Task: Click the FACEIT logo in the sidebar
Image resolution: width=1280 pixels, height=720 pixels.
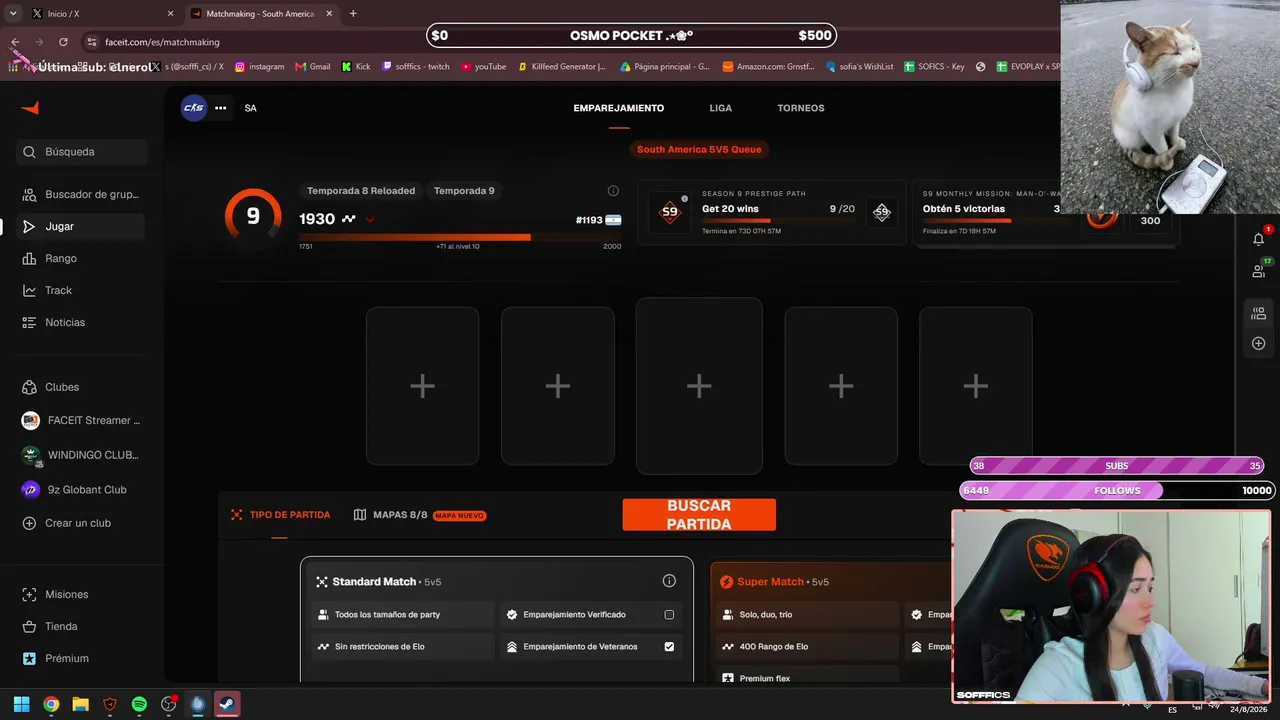Action: tap(30, 108)
